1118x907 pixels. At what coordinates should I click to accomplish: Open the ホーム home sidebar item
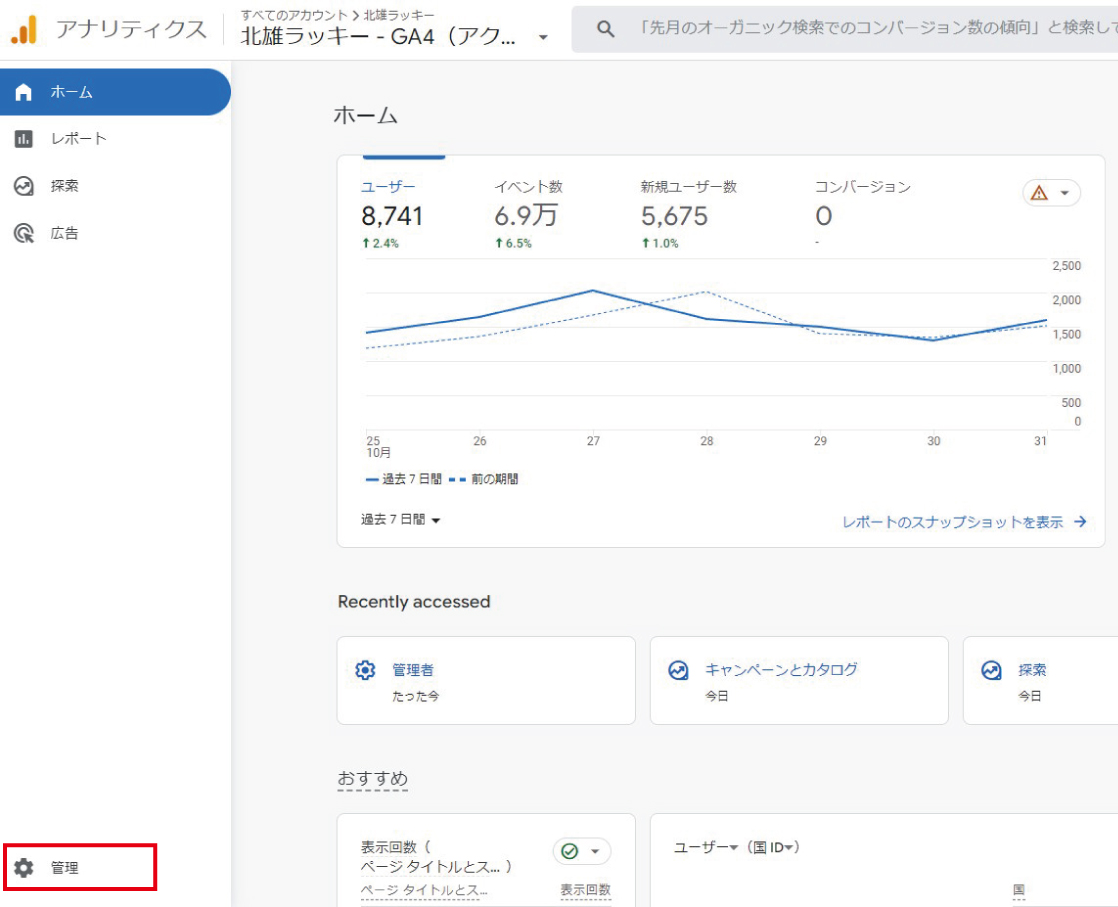click(115, 92)
